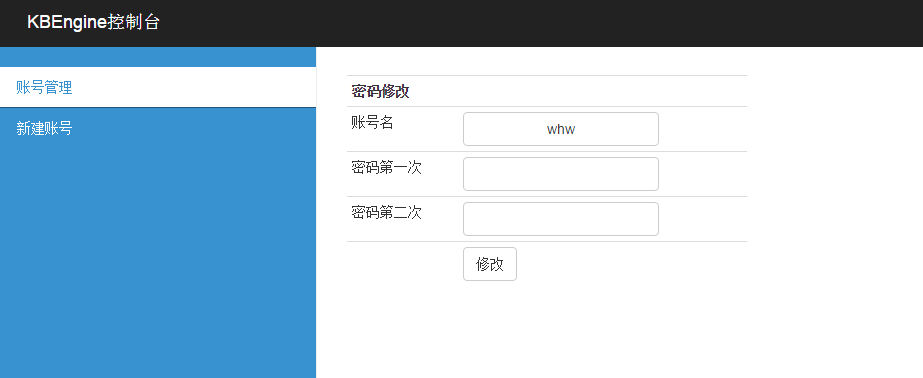Screen dimensions: 923x378
Task: Click the 账号名 label
Action: click(372, 122)
